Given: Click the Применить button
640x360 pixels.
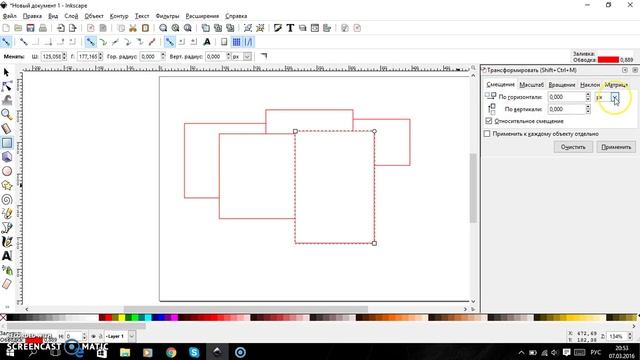Looking at the screenshot, I should point(616,147).
